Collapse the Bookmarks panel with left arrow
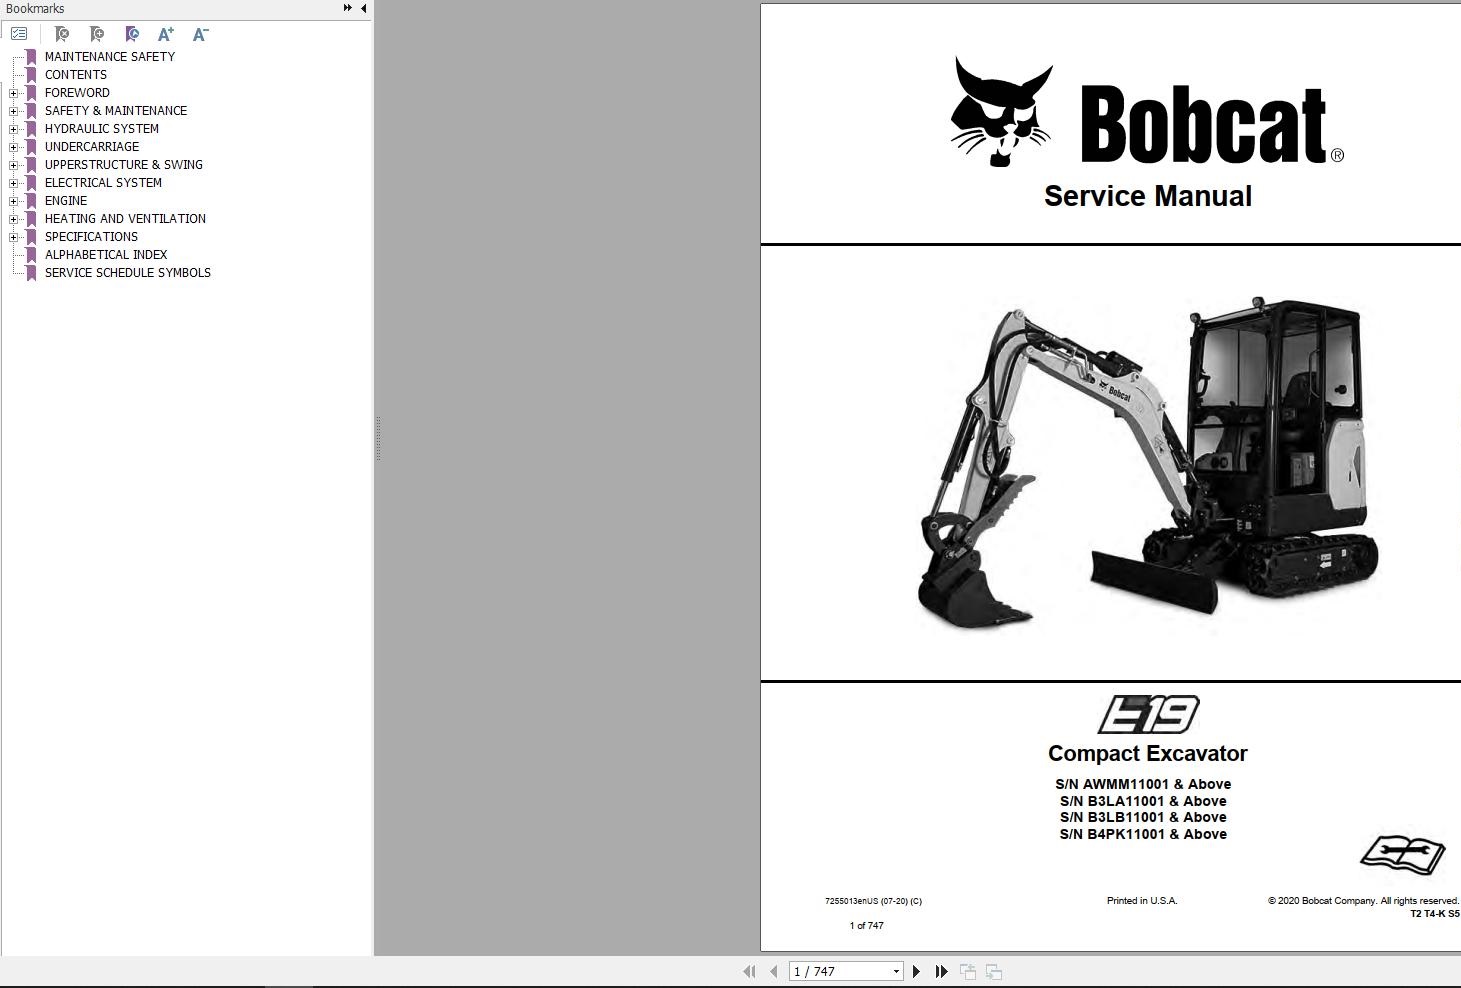 363,8
